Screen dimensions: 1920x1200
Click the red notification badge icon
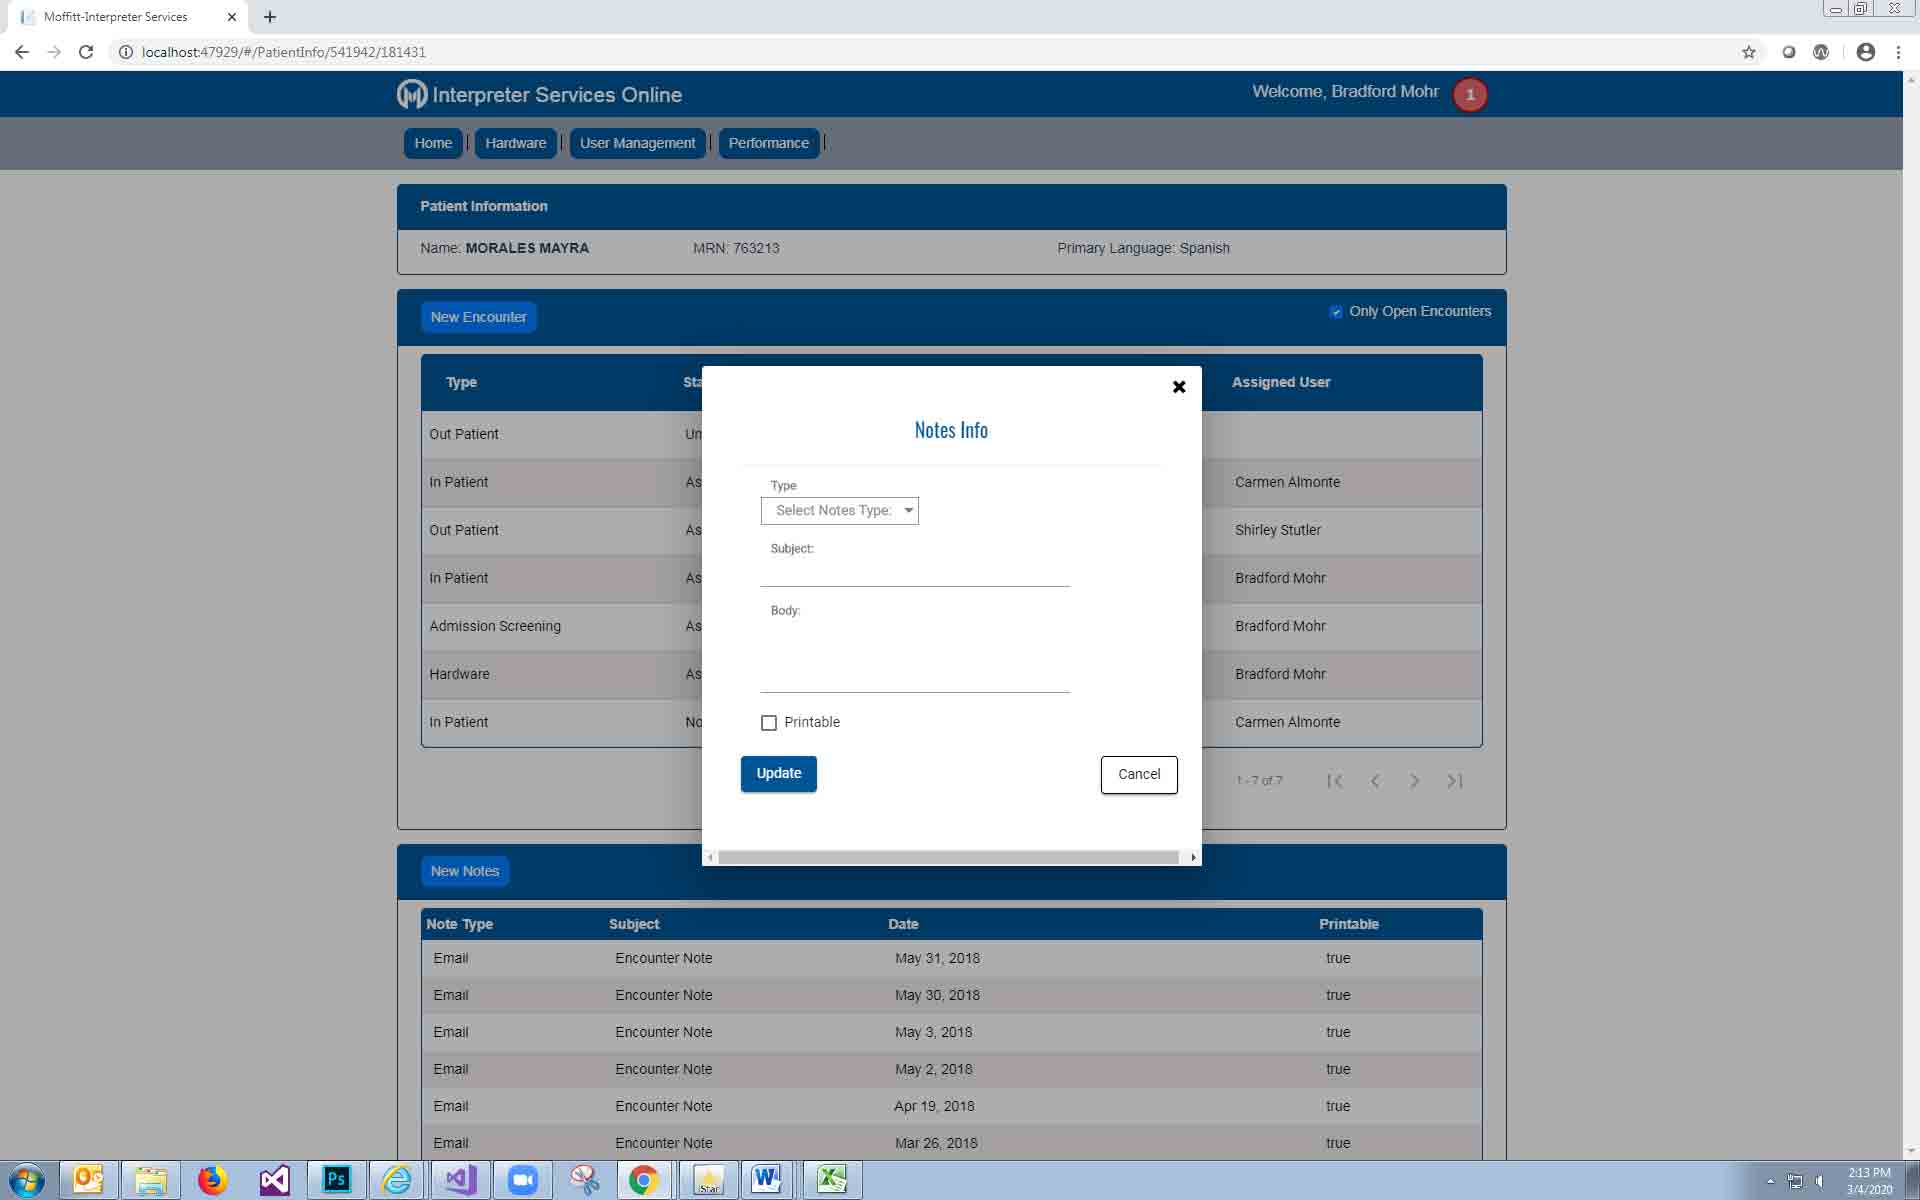click(x=1469, y=95)
